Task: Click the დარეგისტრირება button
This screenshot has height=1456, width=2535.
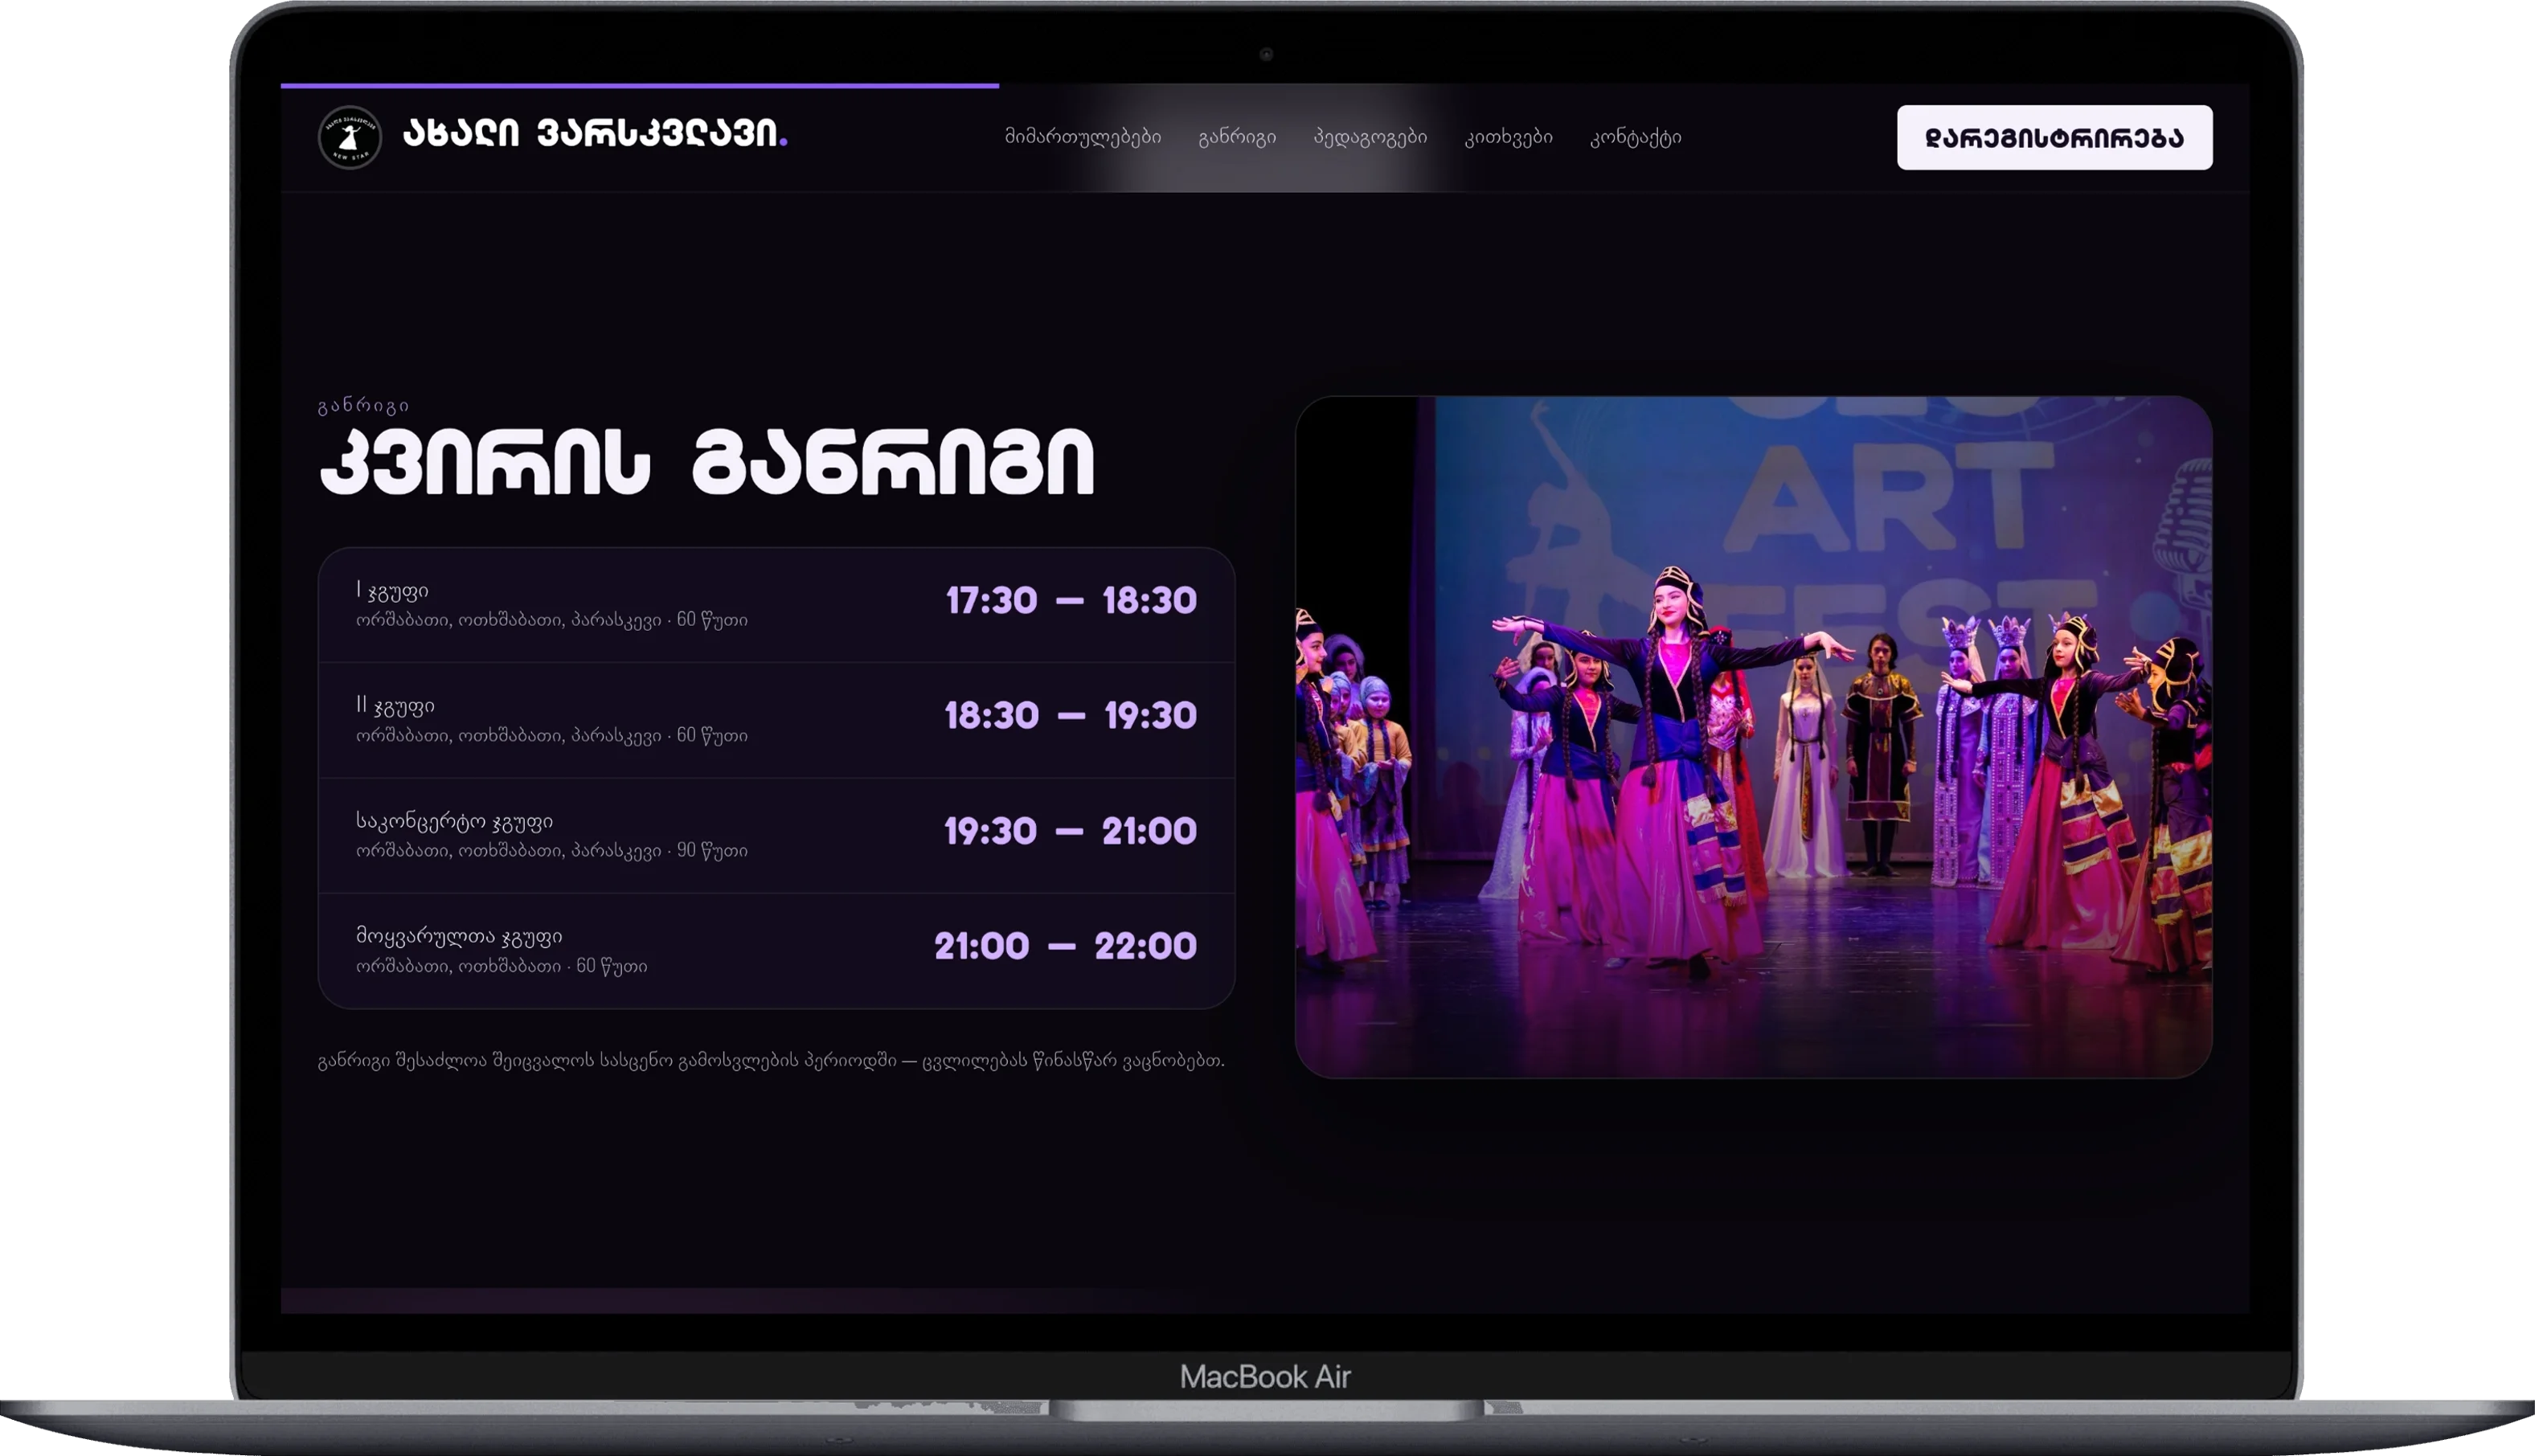Action: [x=2054, y=138]
